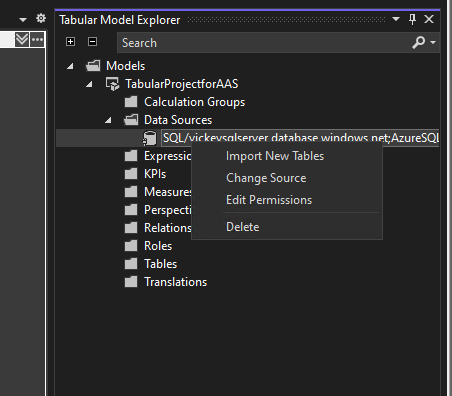Toggle auto hide pin for Tabular Model Explorer
Viewport: 452px width, 396px height.
tap(412, 19)
